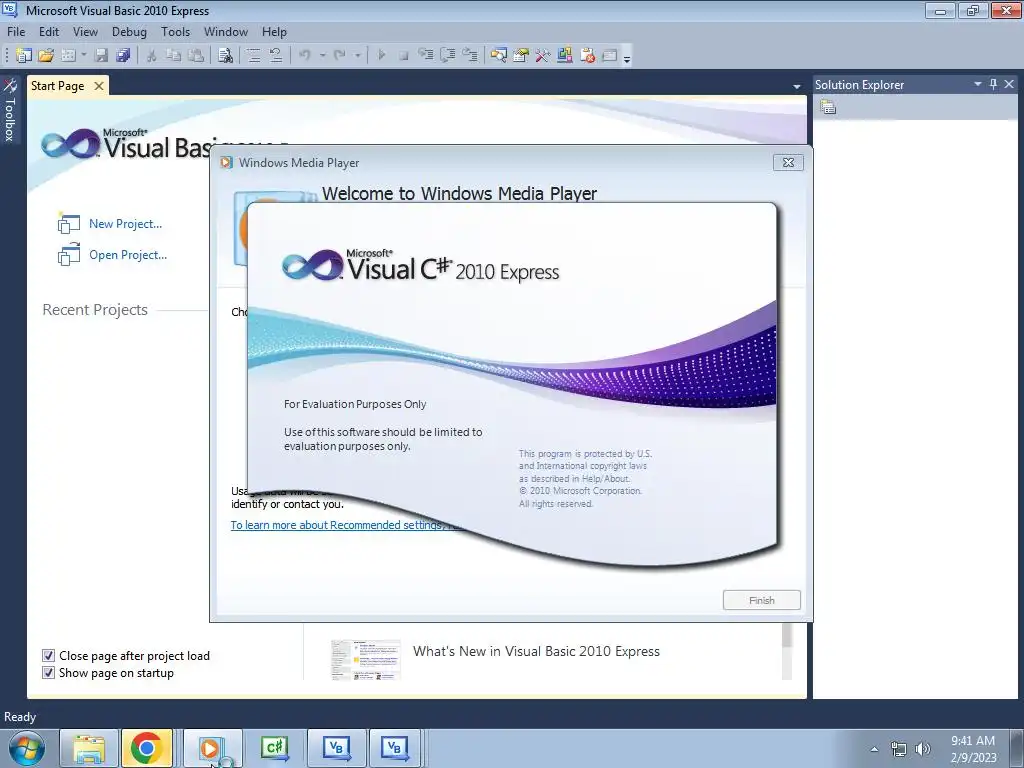Open Solution Explorer via toolbar icon

(499, 56)
